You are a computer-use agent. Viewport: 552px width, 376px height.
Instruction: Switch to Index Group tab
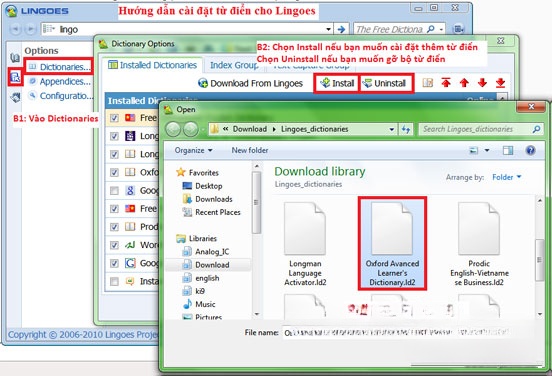233,65
